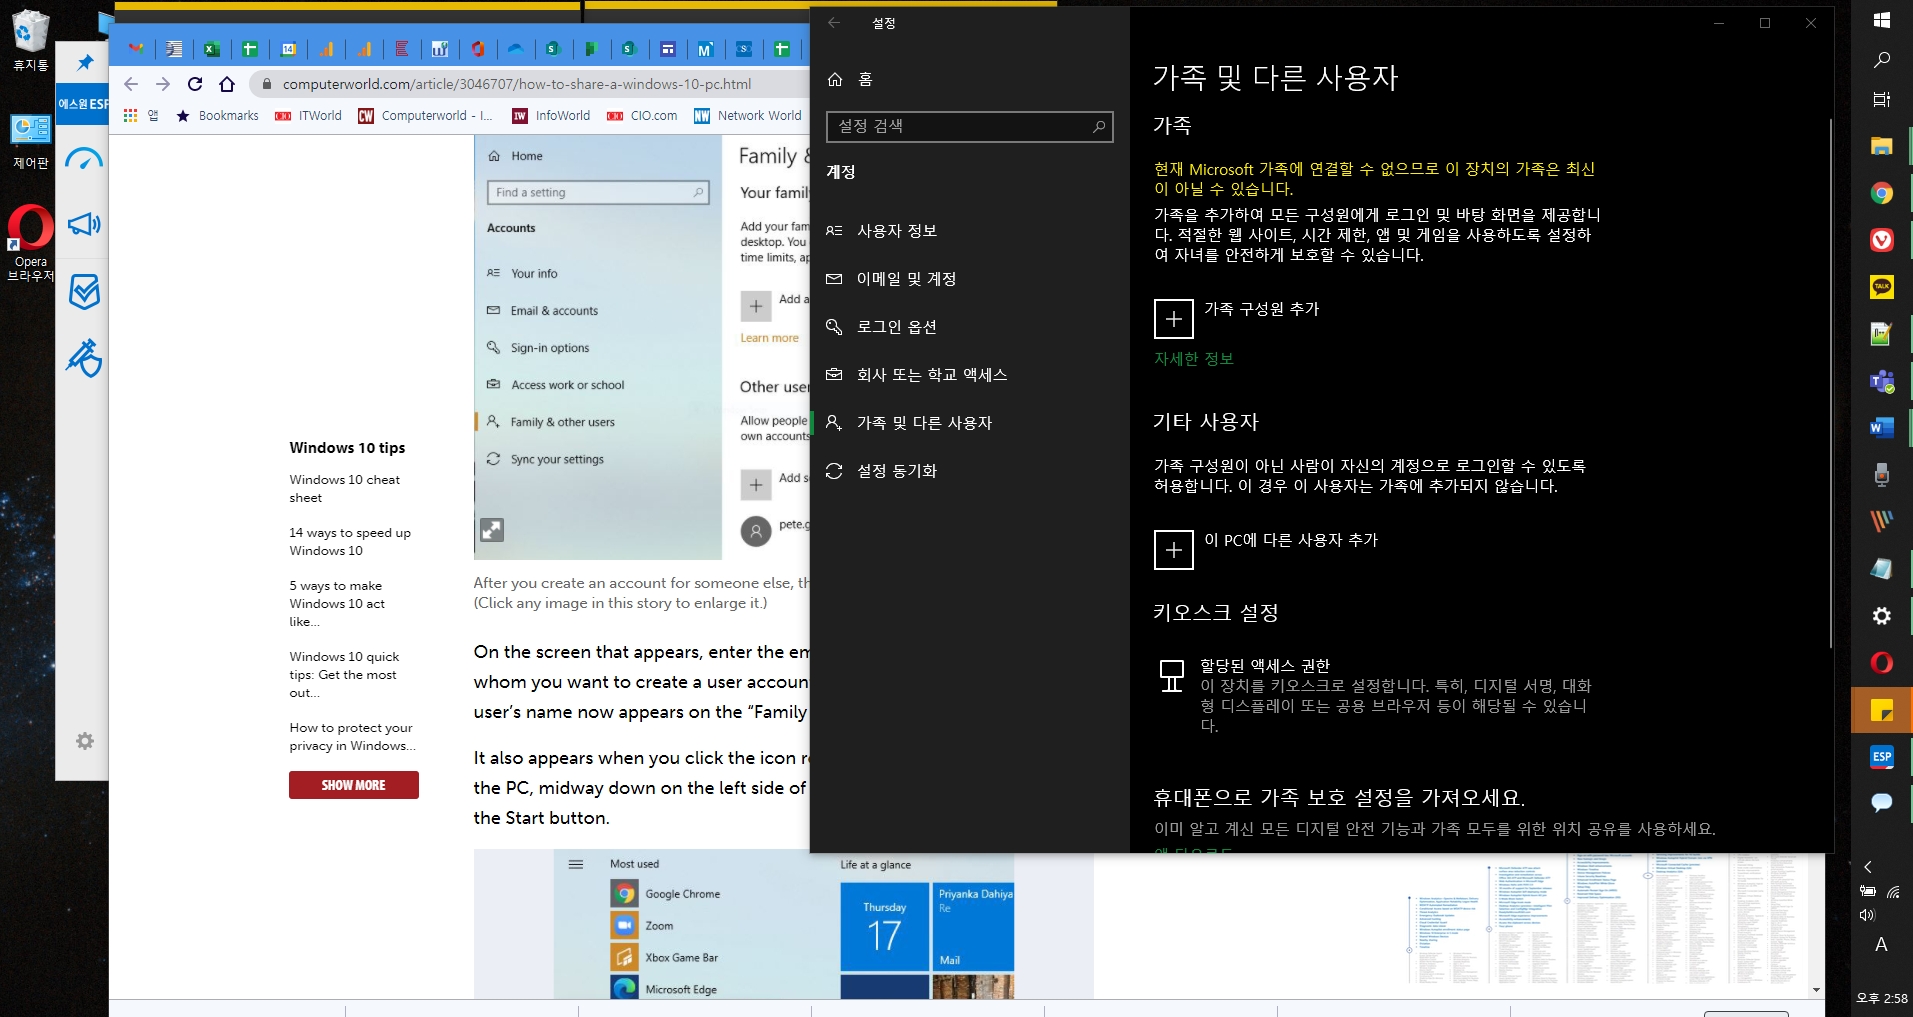Open Vivaldi from taskbar
Image resolution: width=1913 pixels, height=1017 pixels.
1881,240
